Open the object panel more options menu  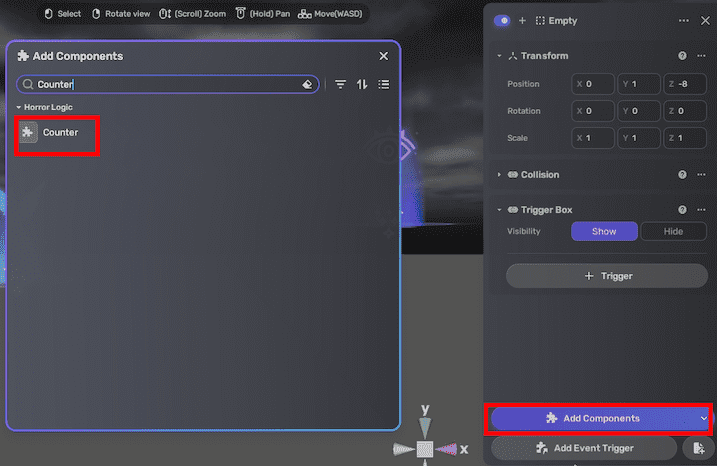684,20
